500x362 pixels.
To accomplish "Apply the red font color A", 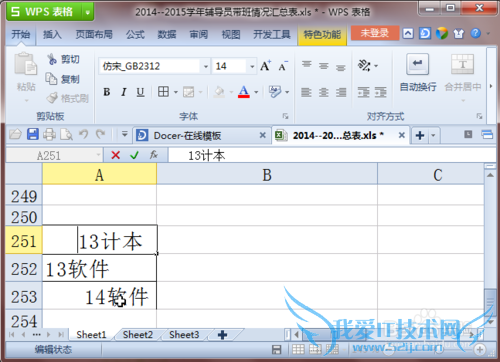I will (x=244, y=92).
